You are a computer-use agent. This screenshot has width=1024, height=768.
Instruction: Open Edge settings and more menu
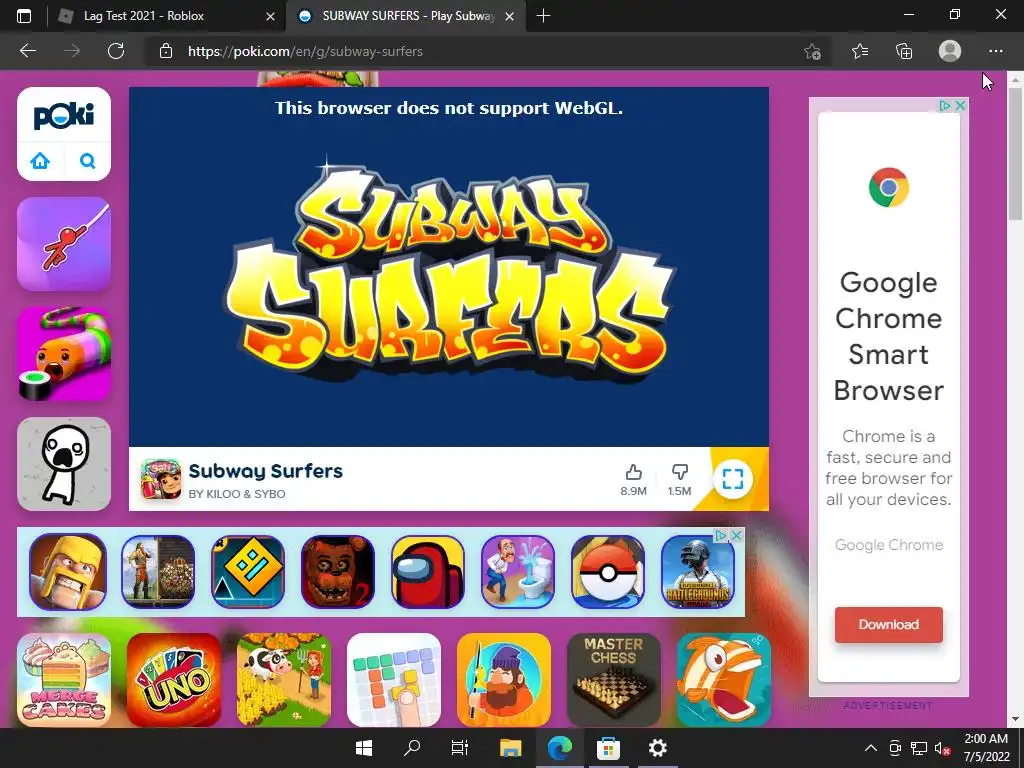[x=995, y=51]
